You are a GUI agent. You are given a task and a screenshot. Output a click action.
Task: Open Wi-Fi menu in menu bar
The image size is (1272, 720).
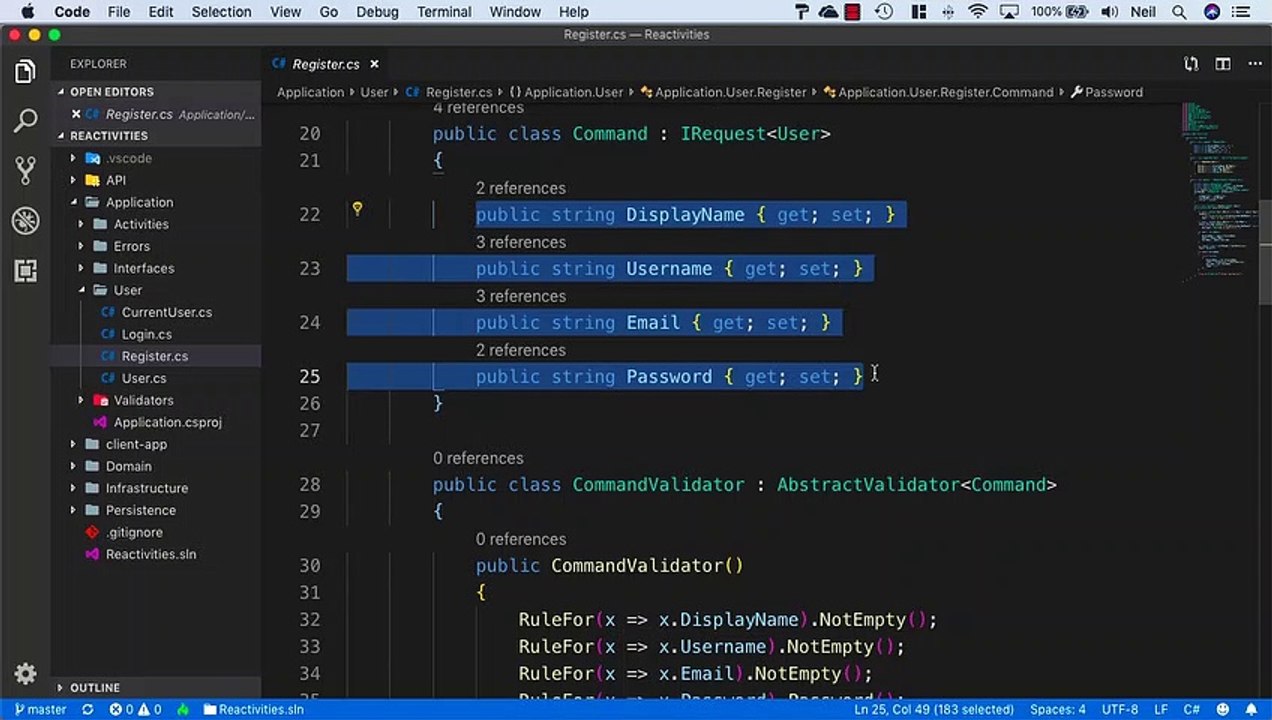[x=978, y=12]
